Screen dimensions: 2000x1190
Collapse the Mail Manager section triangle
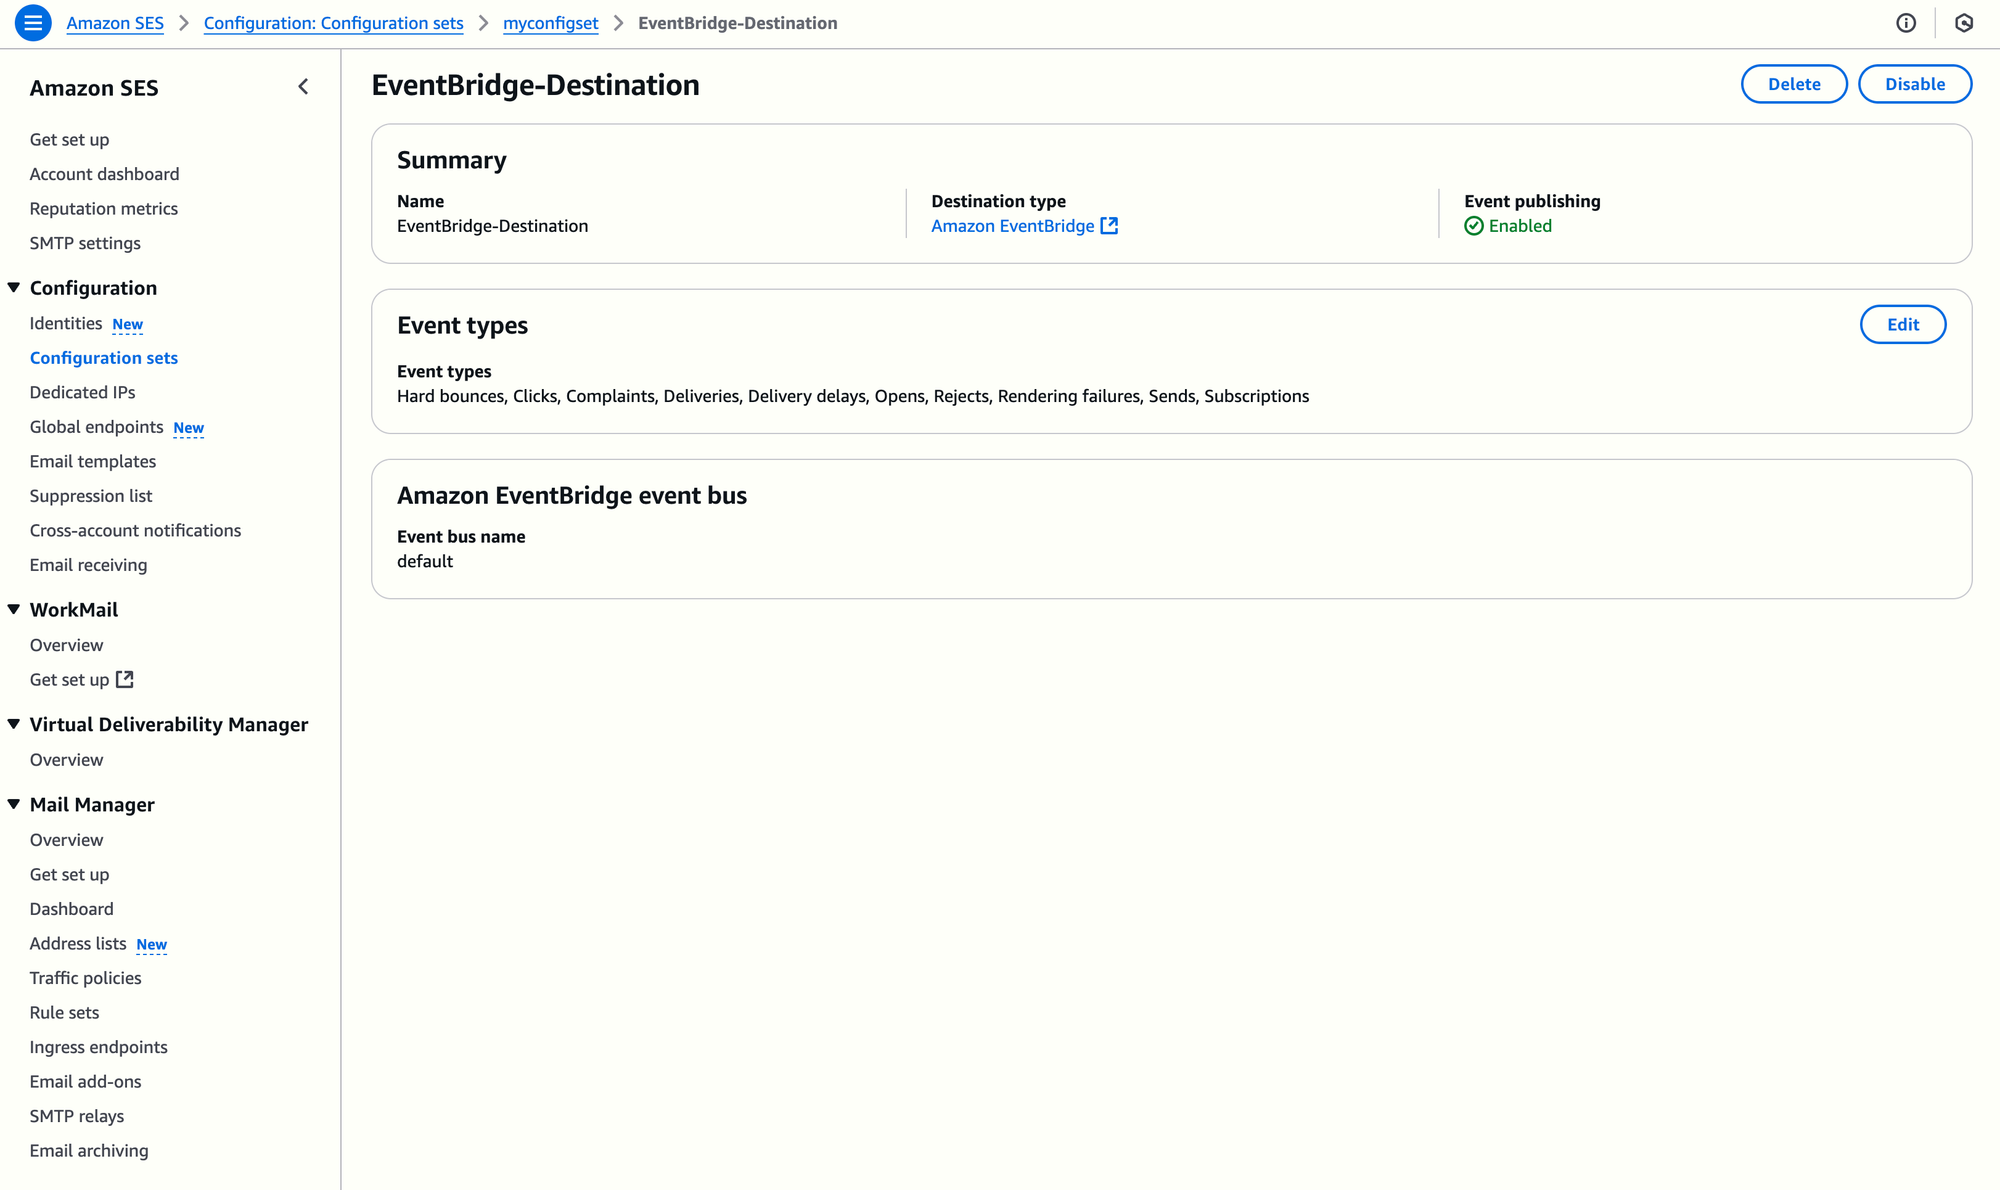(14, 804)
